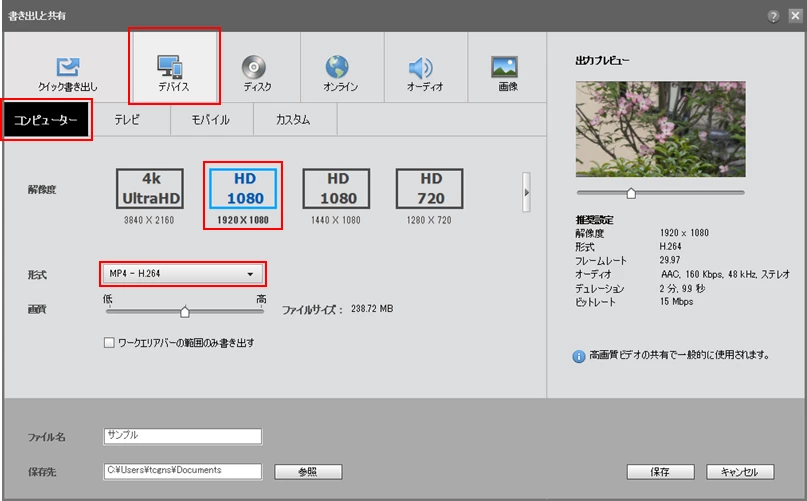Screen dimensions: 807x501
Task: Click the ビットレート value 15 Mbps
Action: pyautogui.click(x=676, y=302)
